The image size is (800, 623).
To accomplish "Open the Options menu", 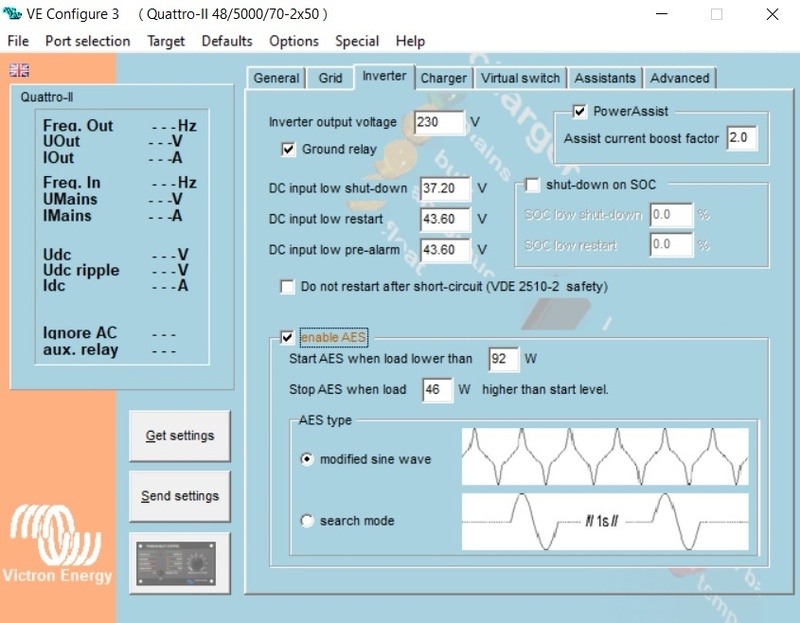I will click(294, 41).
